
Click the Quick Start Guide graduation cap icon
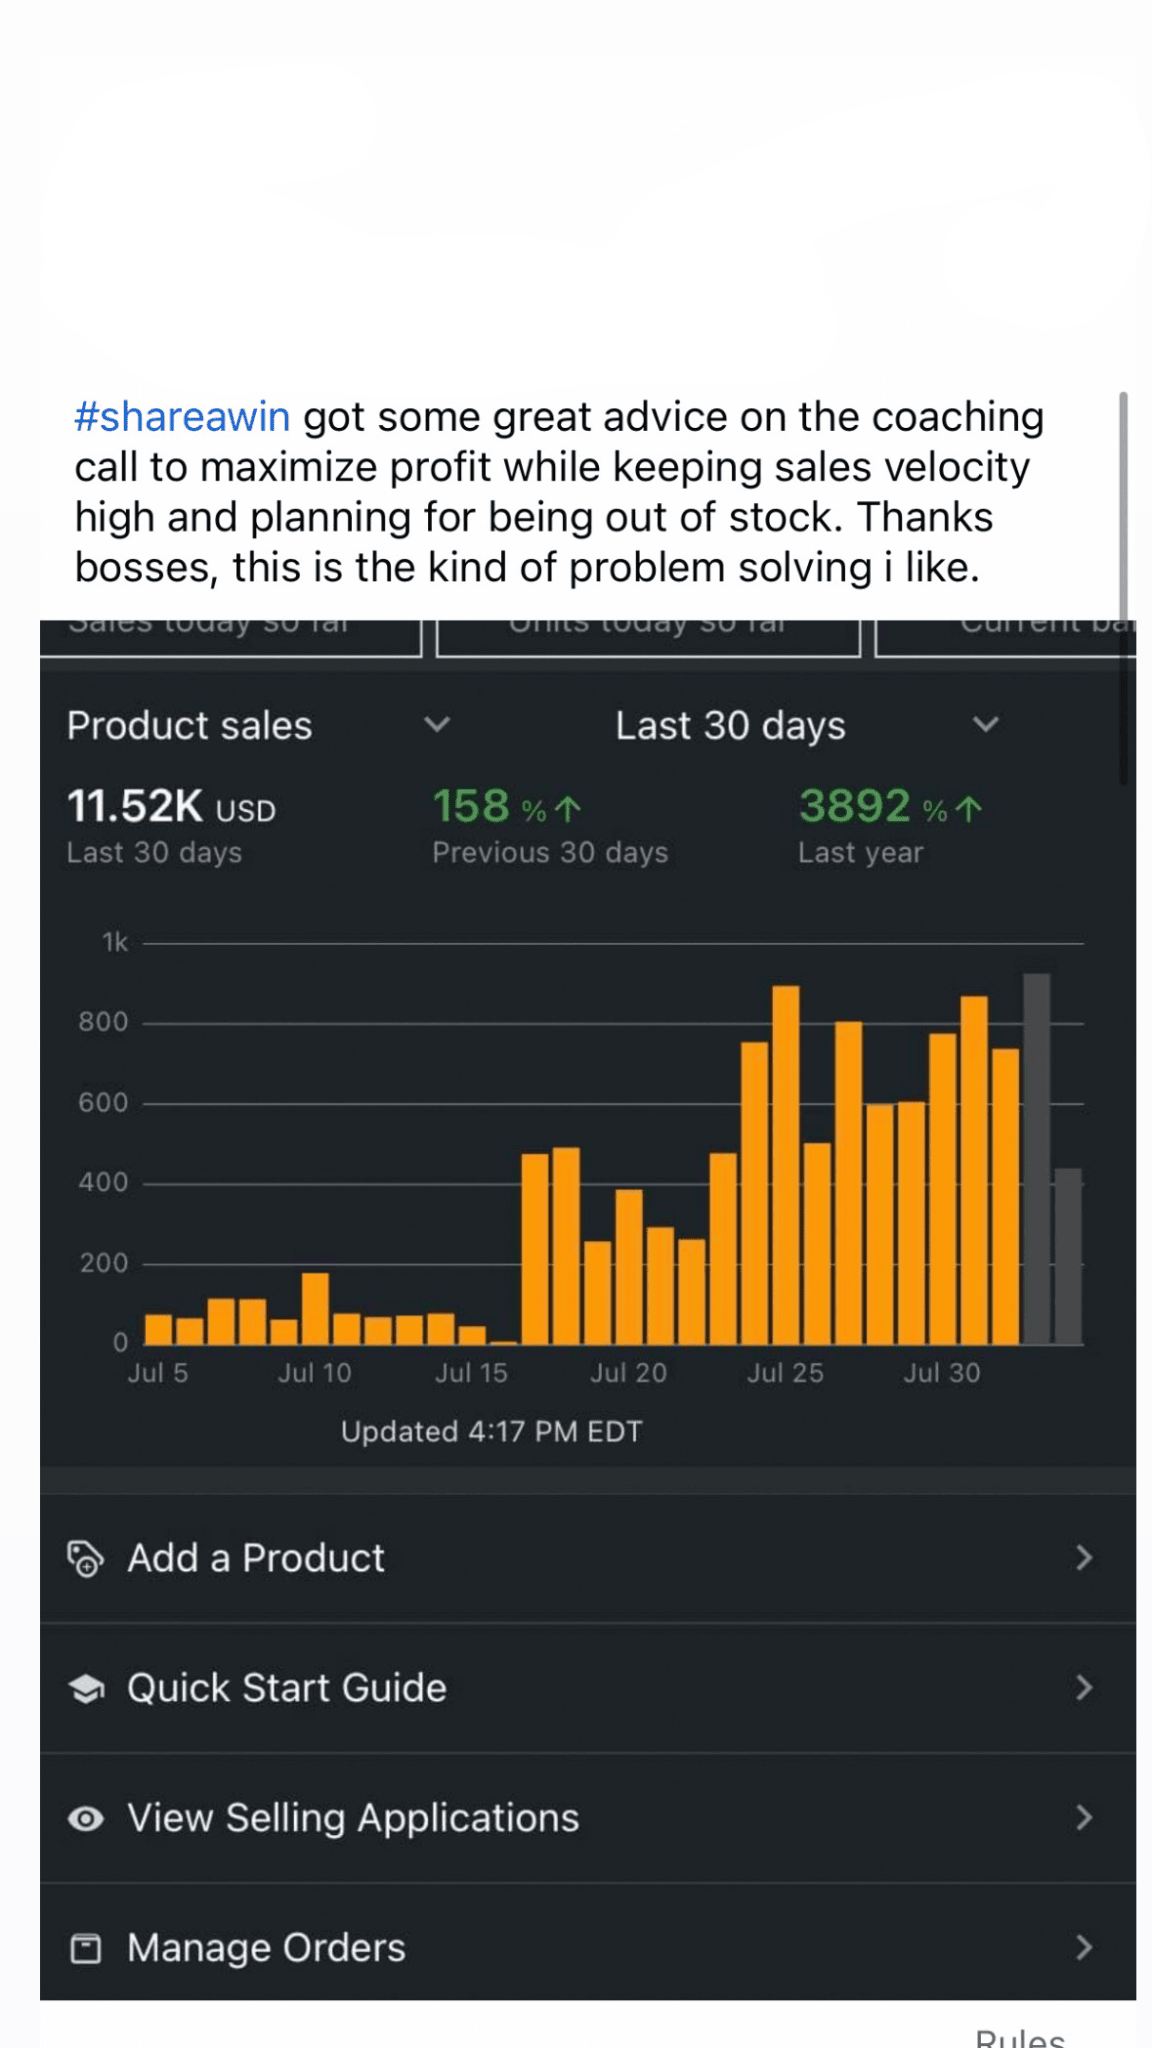point(86,1688)
